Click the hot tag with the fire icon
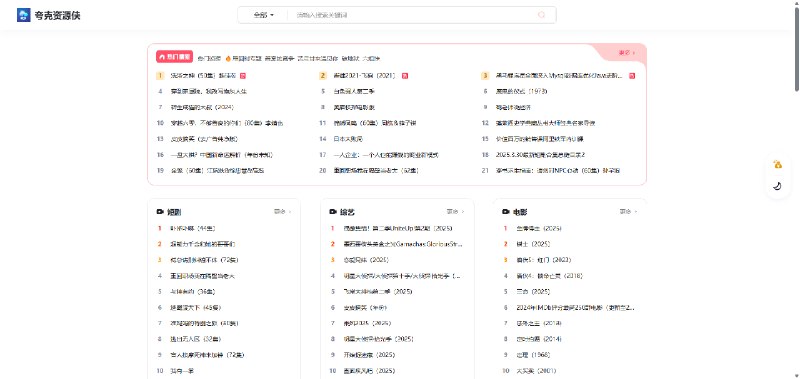This screenshot has height=379, width=800. coord(243,58)
